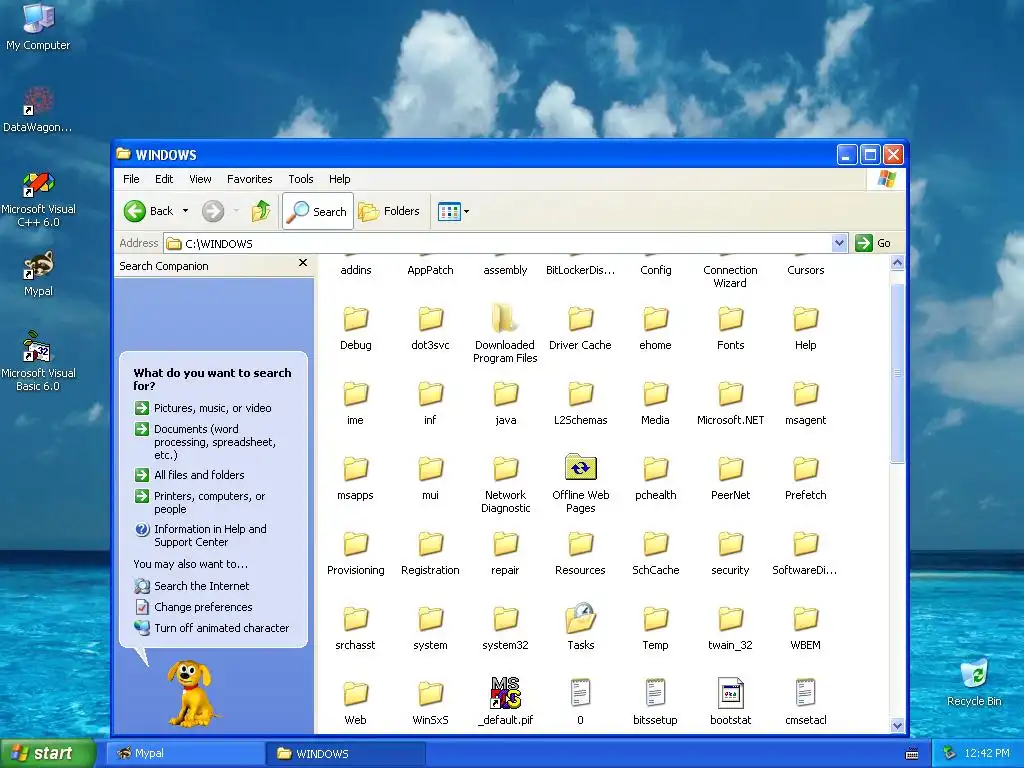This screenshot has width=1024, height=768.
Task: Select the Debug folder
Action: (x=356, y=328)
